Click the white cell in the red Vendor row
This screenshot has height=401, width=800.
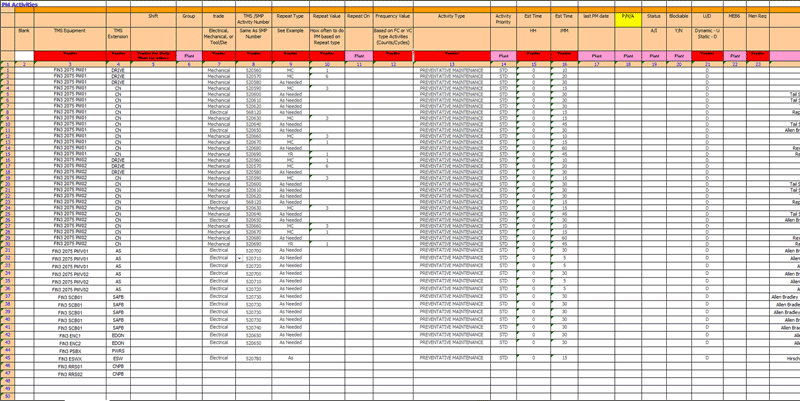click(24, 56)
